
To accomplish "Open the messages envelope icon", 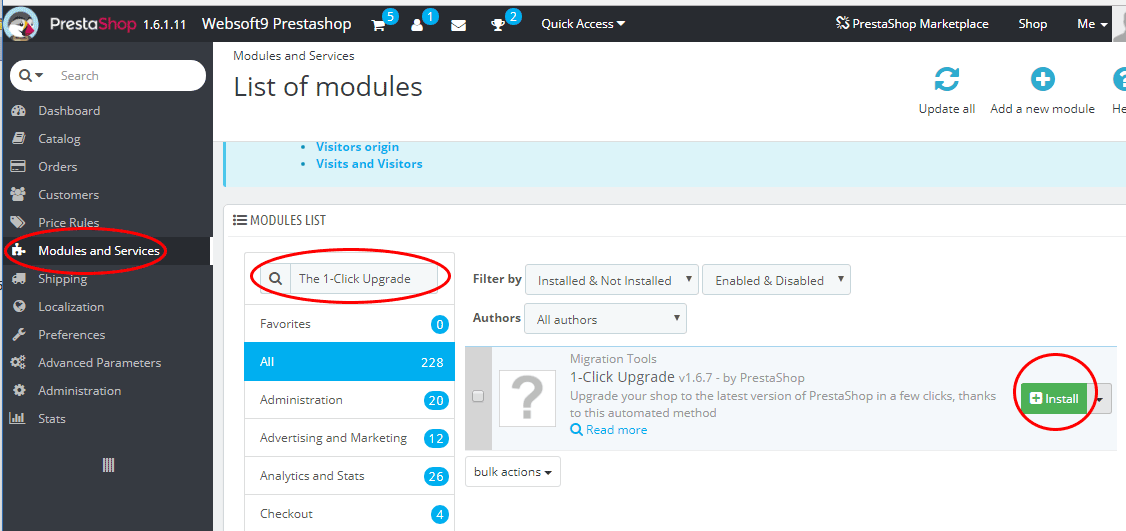I will pos(458,25).
